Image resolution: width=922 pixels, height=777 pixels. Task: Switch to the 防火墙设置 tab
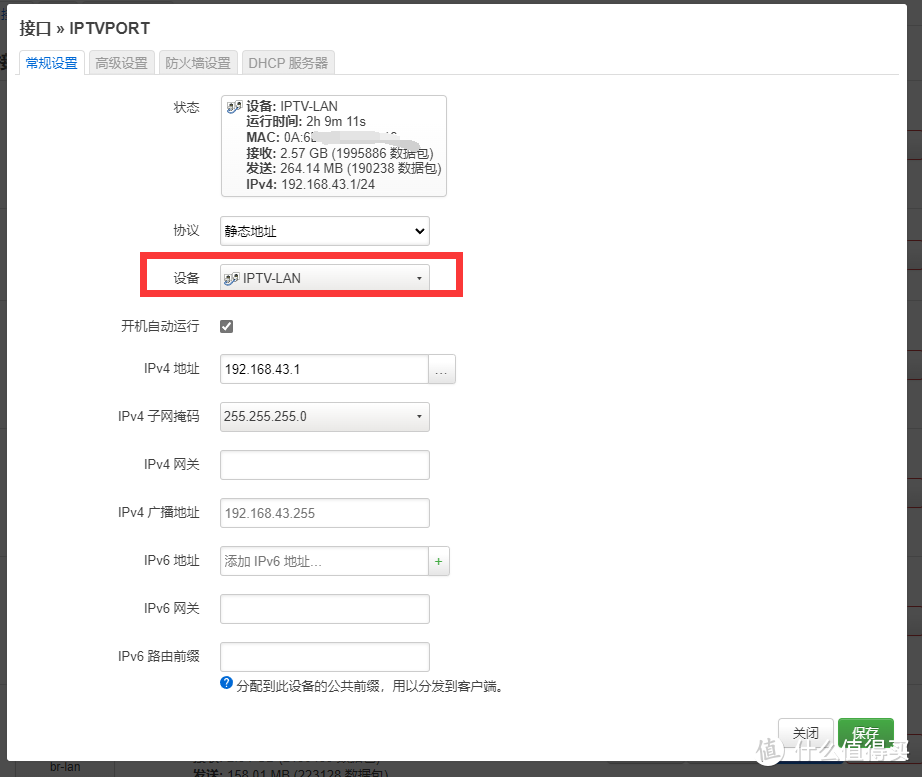[196, 62]
